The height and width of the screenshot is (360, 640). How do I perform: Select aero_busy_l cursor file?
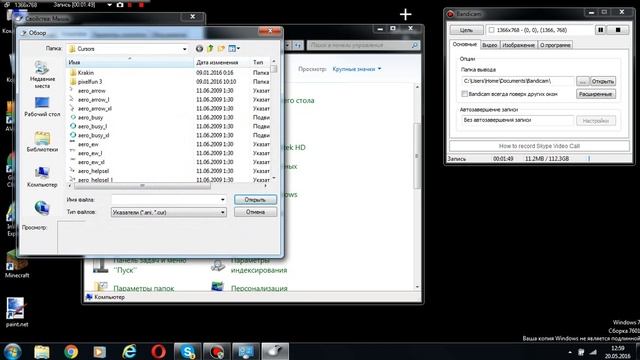[93, 127]
